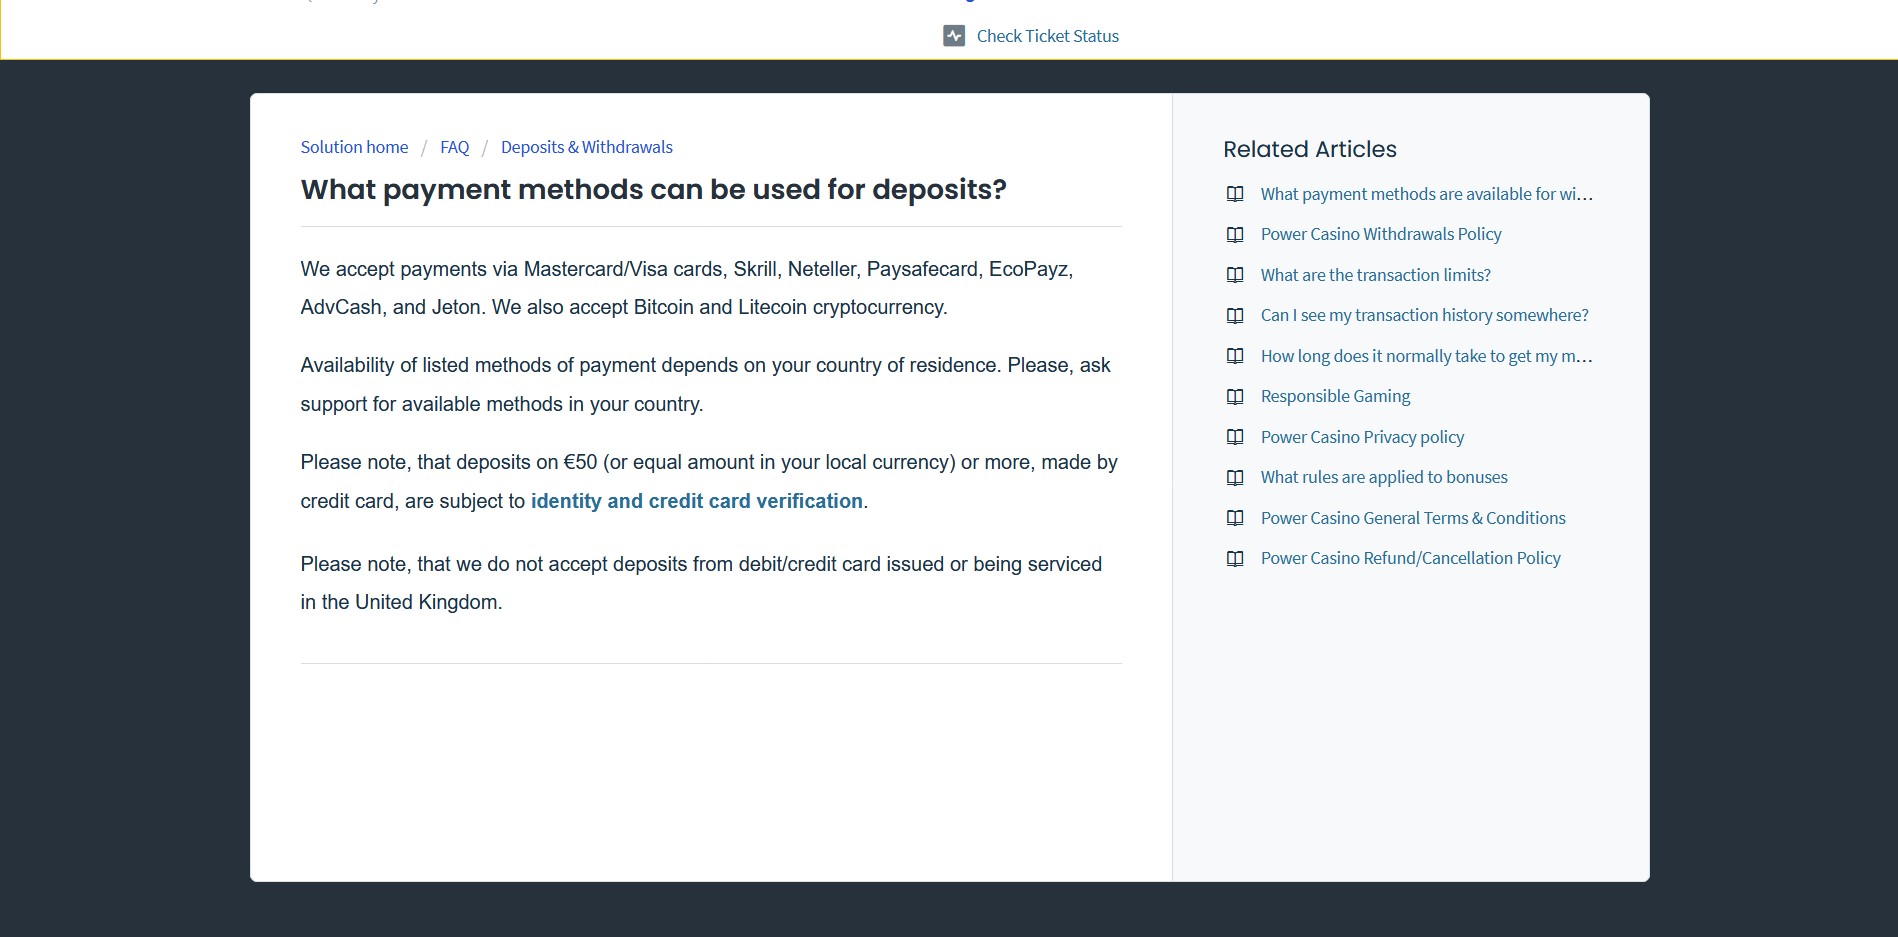This screenshot has height=937, width=1898.
Task: Open transaction history article link
Action: pyautogui.click(x=1424, y=315)
